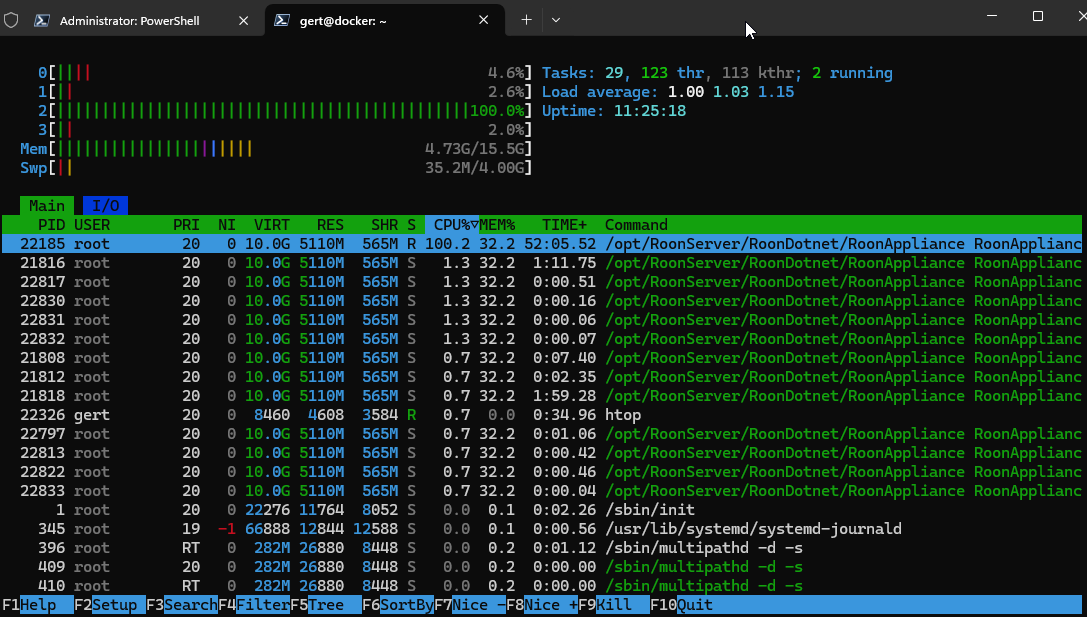Screen dimensions: 1087x617
Task: Sort by the NI column header
Action: [227, 225]
